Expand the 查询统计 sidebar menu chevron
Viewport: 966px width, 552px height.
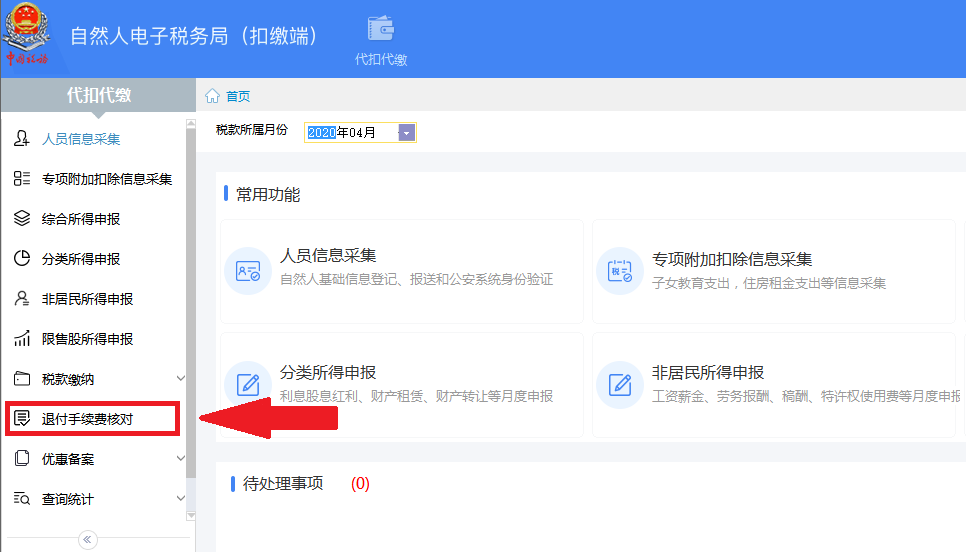tap(181, 498)
